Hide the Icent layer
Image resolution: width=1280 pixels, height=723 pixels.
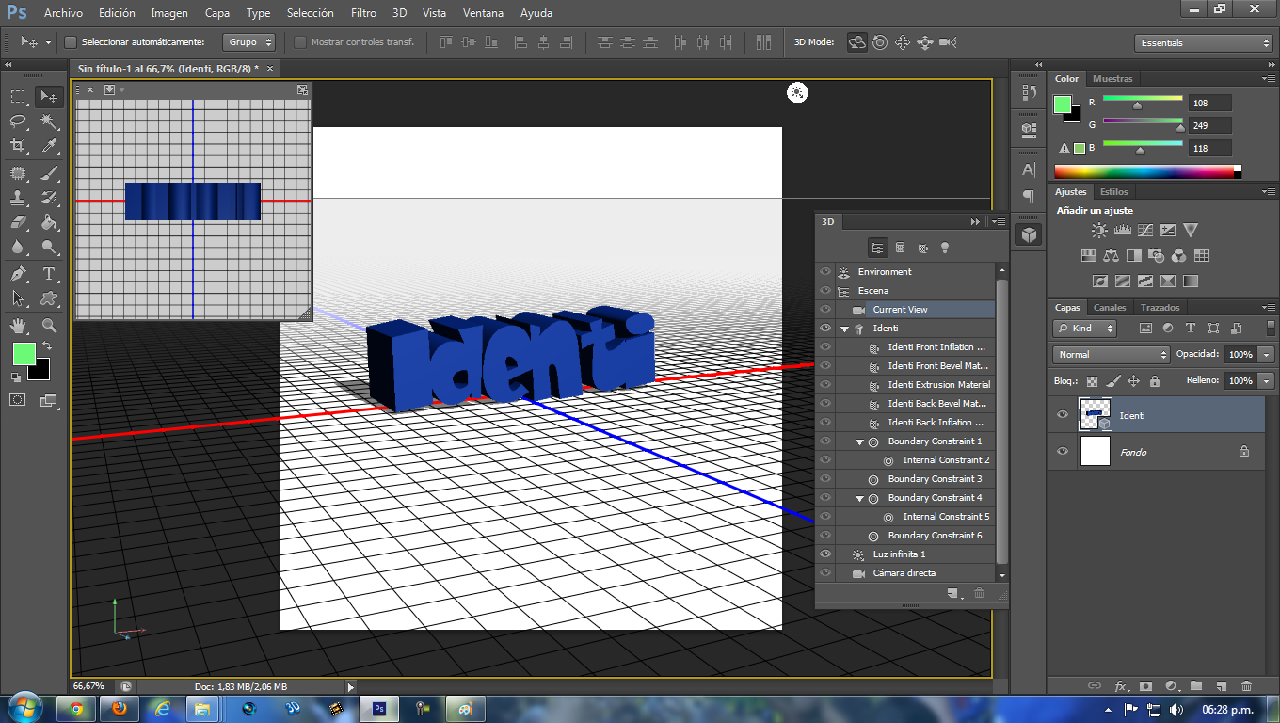coord(1062,415)
